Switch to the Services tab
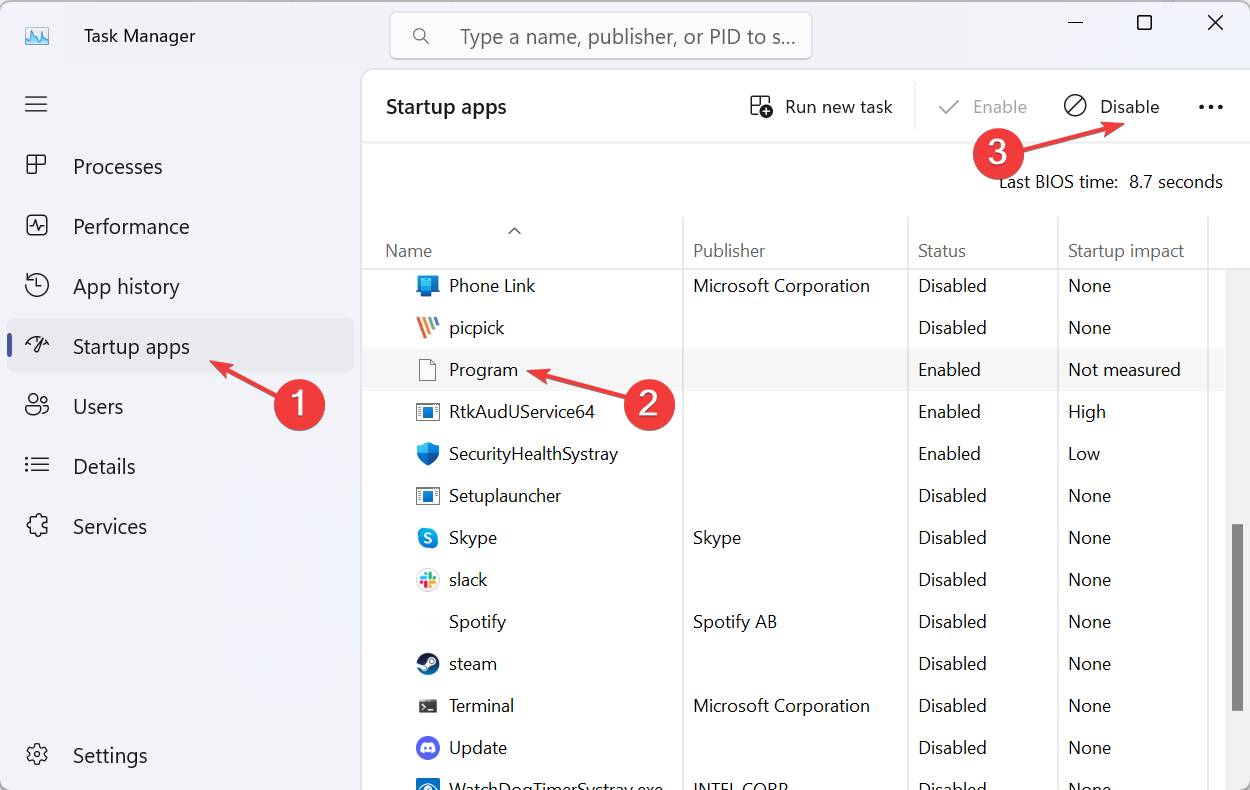1250x790 pixels. [x=180, y=526]
